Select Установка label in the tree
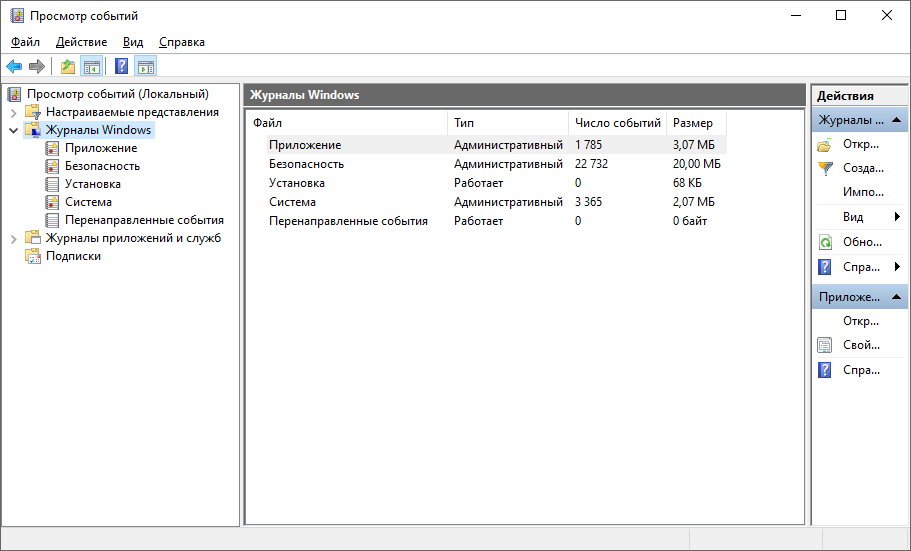Image resolution: width=911 pixels, height=551 pixels. tap(93, 184)
